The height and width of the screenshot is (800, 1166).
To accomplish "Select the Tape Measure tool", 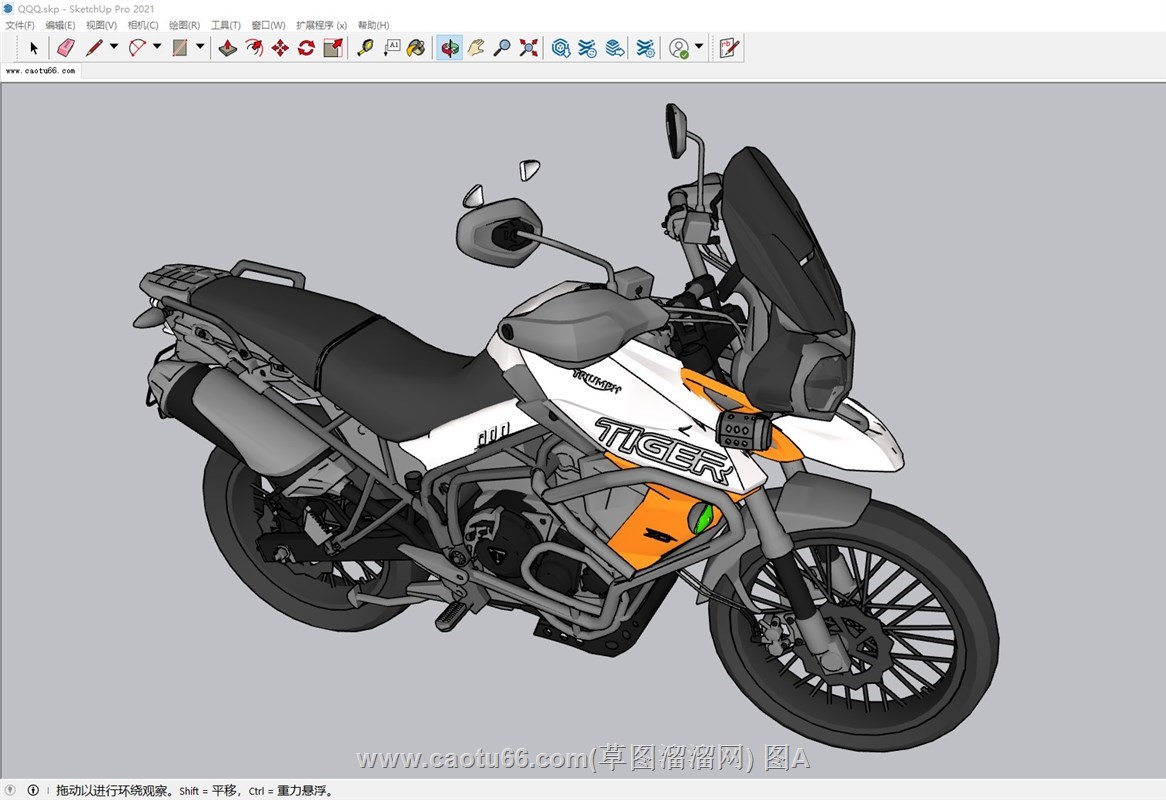I will 365,48.
